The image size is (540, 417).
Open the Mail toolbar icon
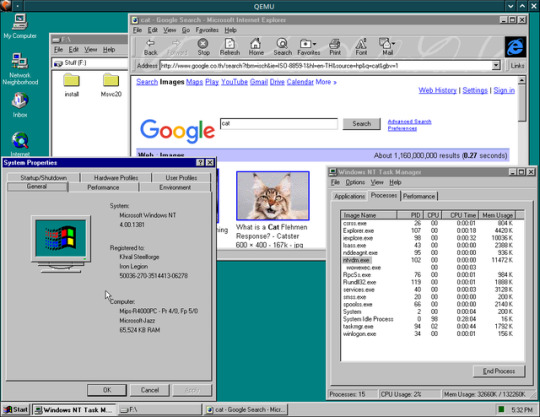point(387,47)
